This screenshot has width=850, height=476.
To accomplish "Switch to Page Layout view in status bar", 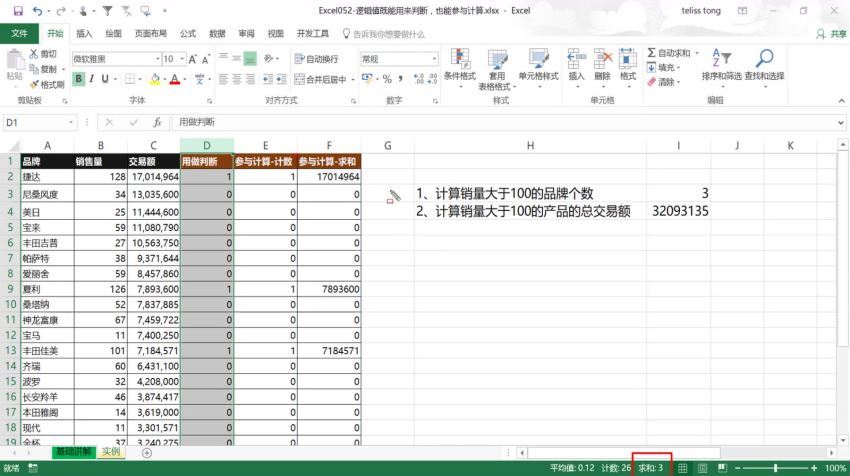I will point(703,468).
